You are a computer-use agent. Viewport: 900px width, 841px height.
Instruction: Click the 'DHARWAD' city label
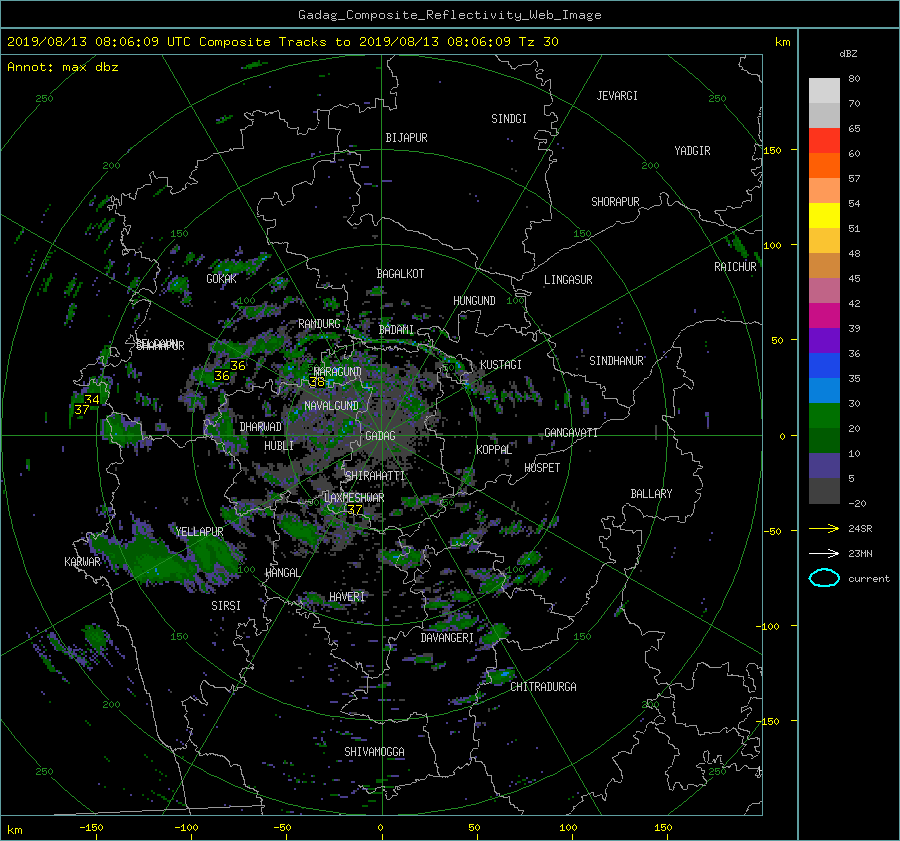261,427
